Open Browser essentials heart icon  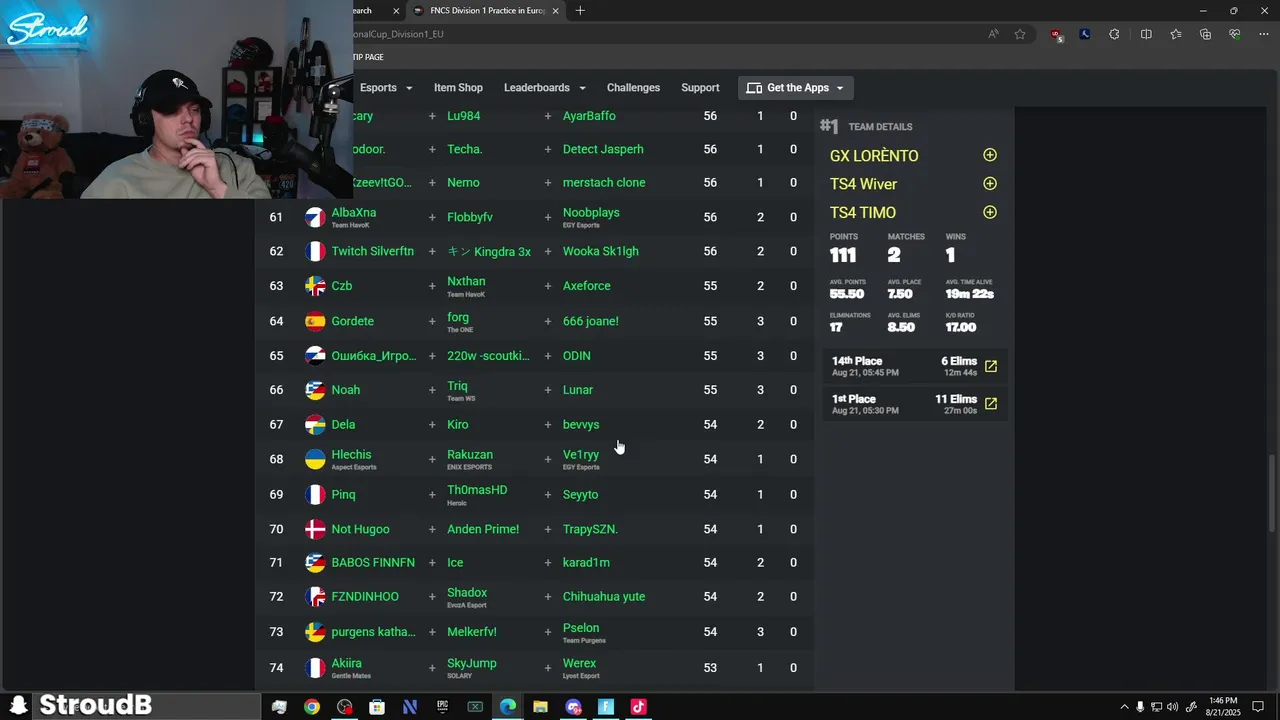click(1235, 34)
